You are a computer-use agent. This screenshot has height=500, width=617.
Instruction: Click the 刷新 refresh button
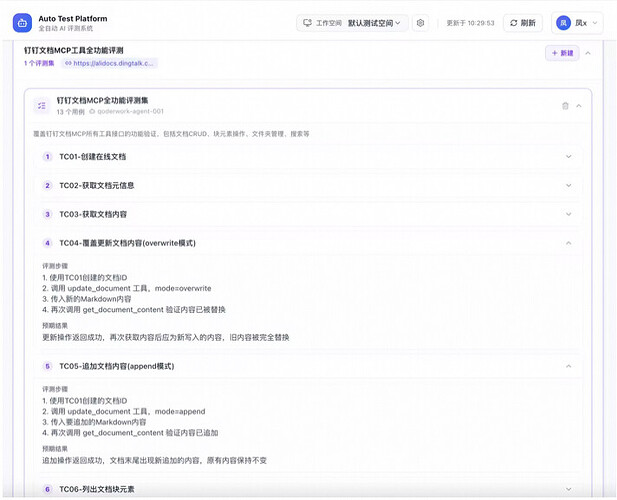click(x=523, y=23)
